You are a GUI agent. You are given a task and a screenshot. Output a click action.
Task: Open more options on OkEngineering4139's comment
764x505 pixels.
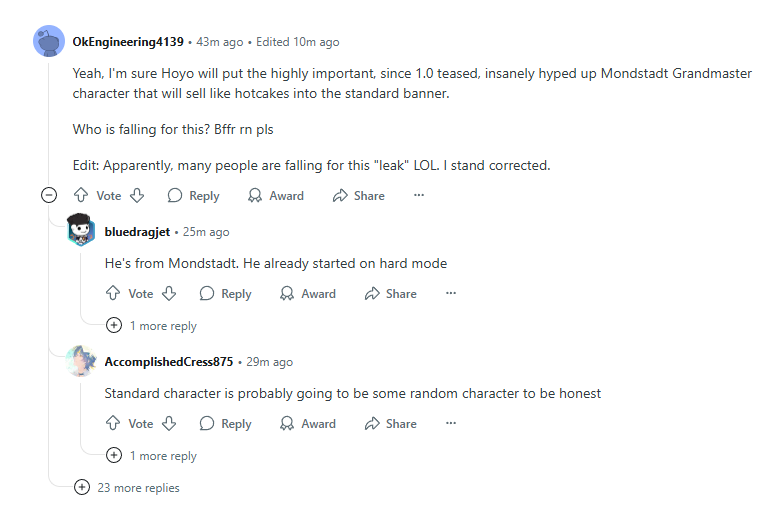[419, 195]
